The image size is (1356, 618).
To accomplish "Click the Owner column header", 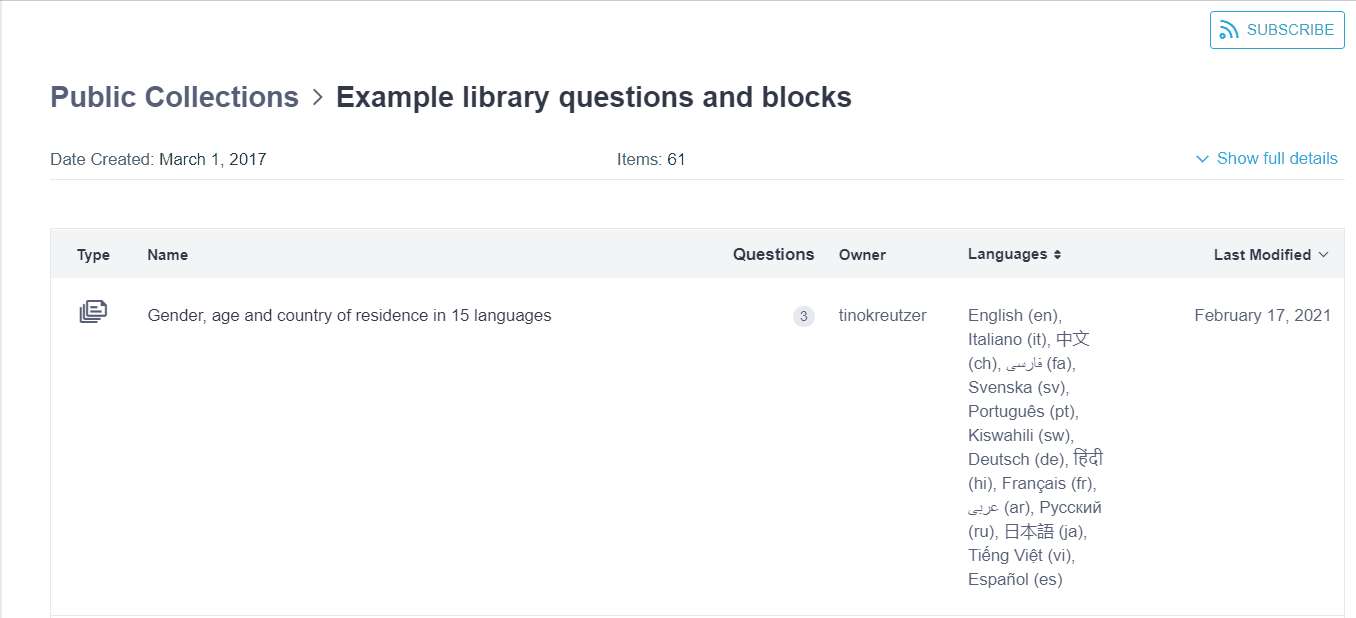I will (862, 255).
